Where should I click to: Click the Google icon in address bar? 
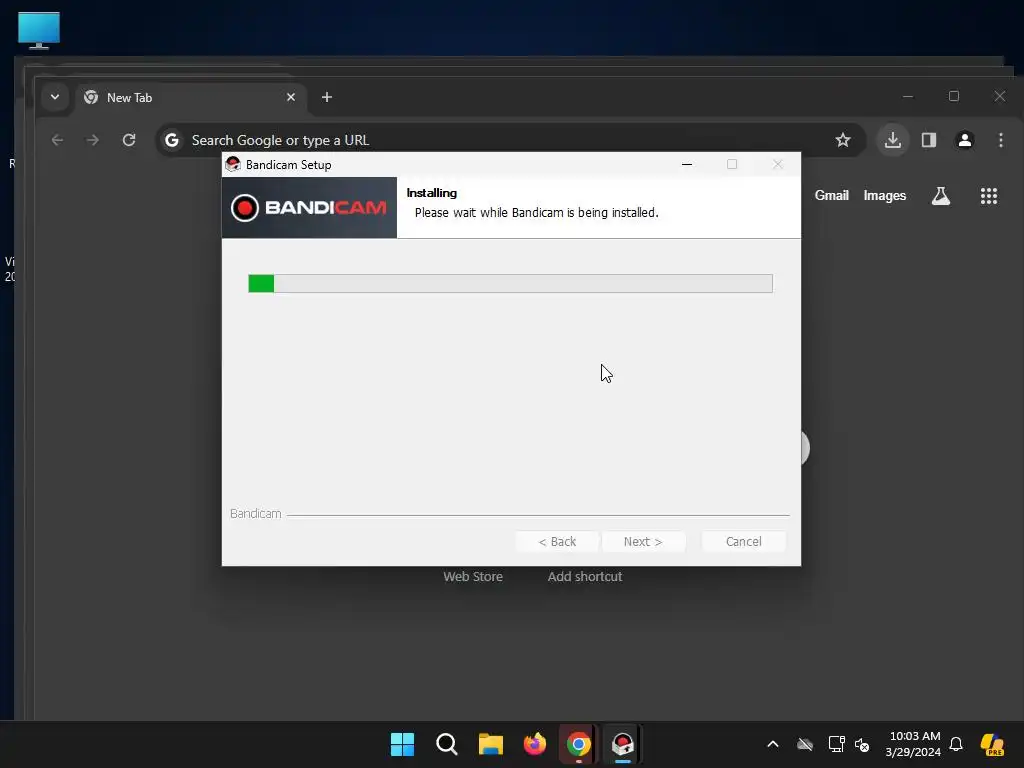172,140
